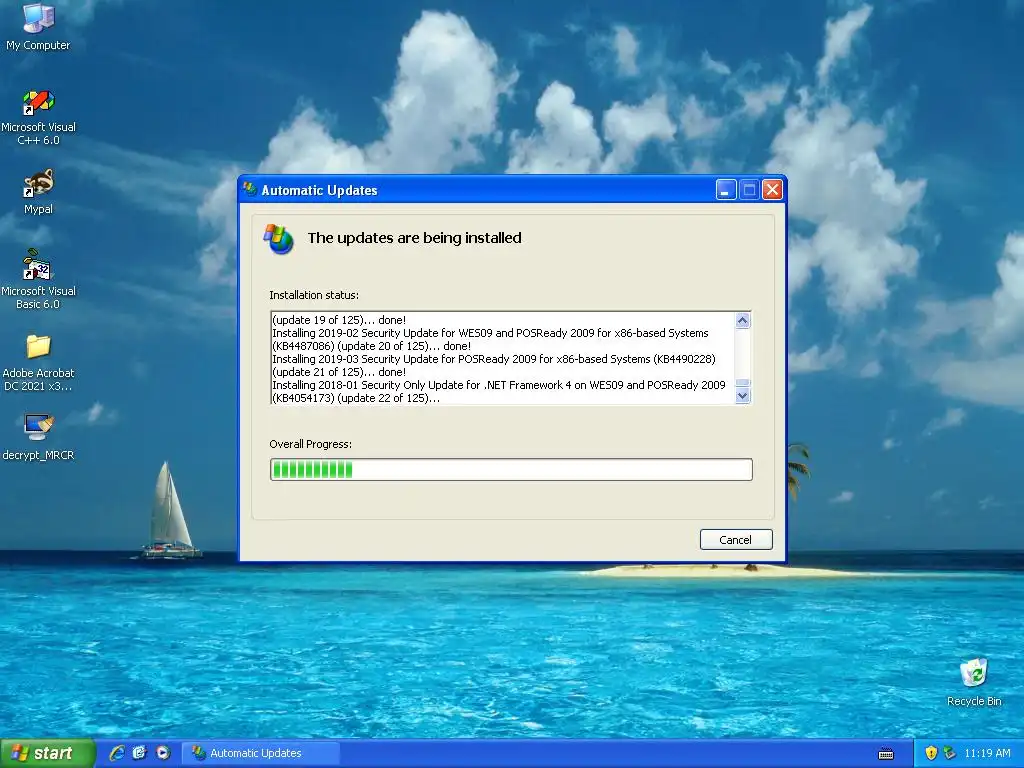Click the 'Installing 2018-01 Security Only Update' line
The image size is (1024, 768).
(499, 385)
